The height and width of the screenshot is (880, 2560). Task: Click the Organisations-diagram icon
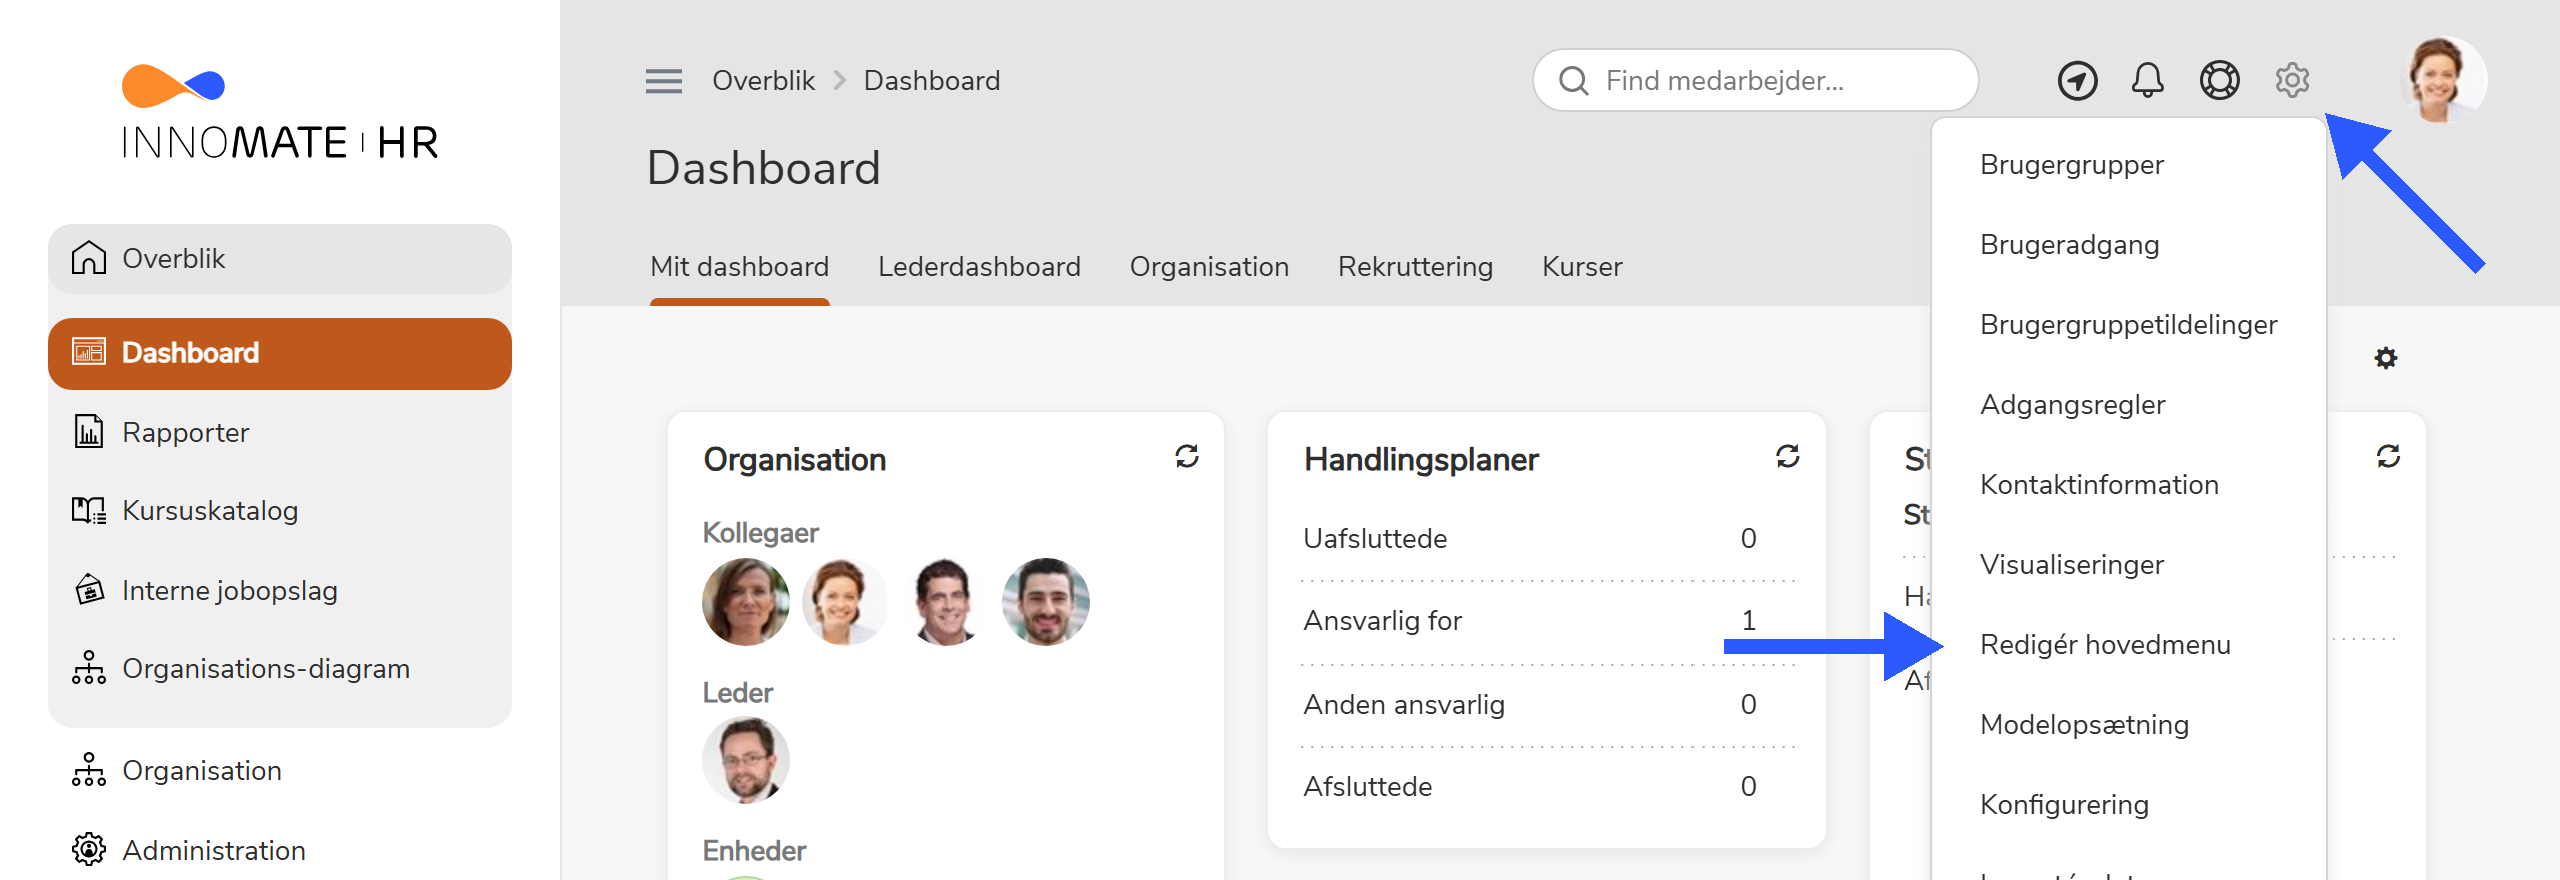click(89, 668)
